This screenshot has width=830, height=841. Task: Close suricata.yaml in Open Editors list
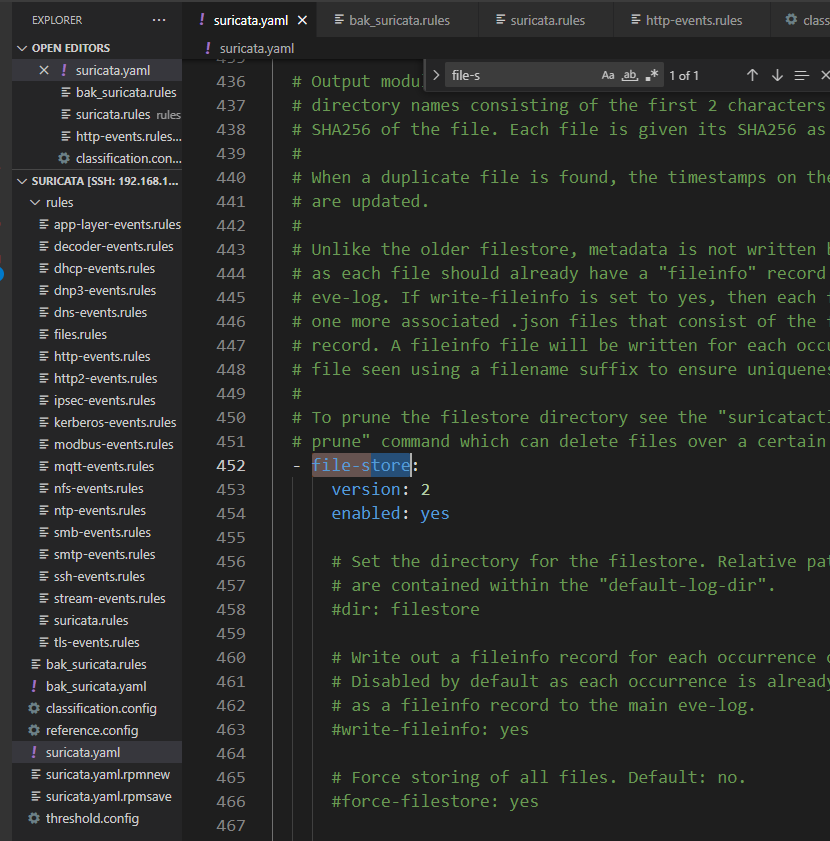tap(44, 70)
